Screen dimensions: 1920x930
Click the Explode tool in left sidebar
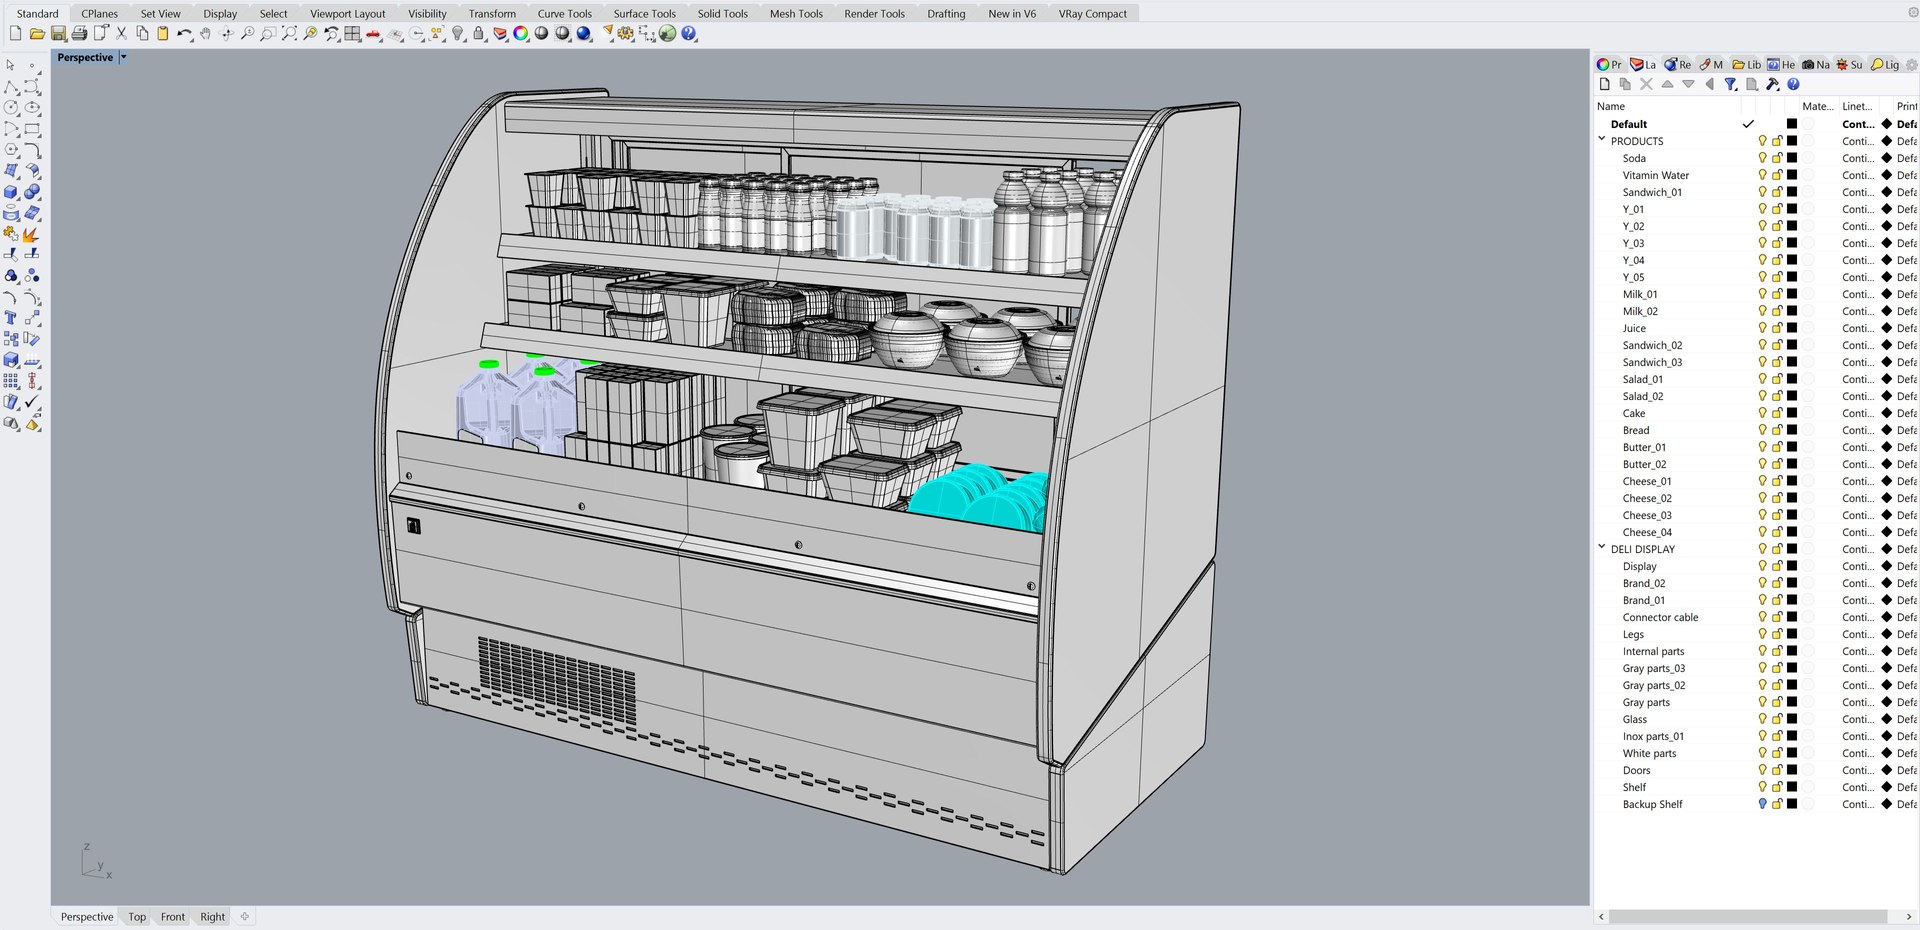(x=31, y=234)
